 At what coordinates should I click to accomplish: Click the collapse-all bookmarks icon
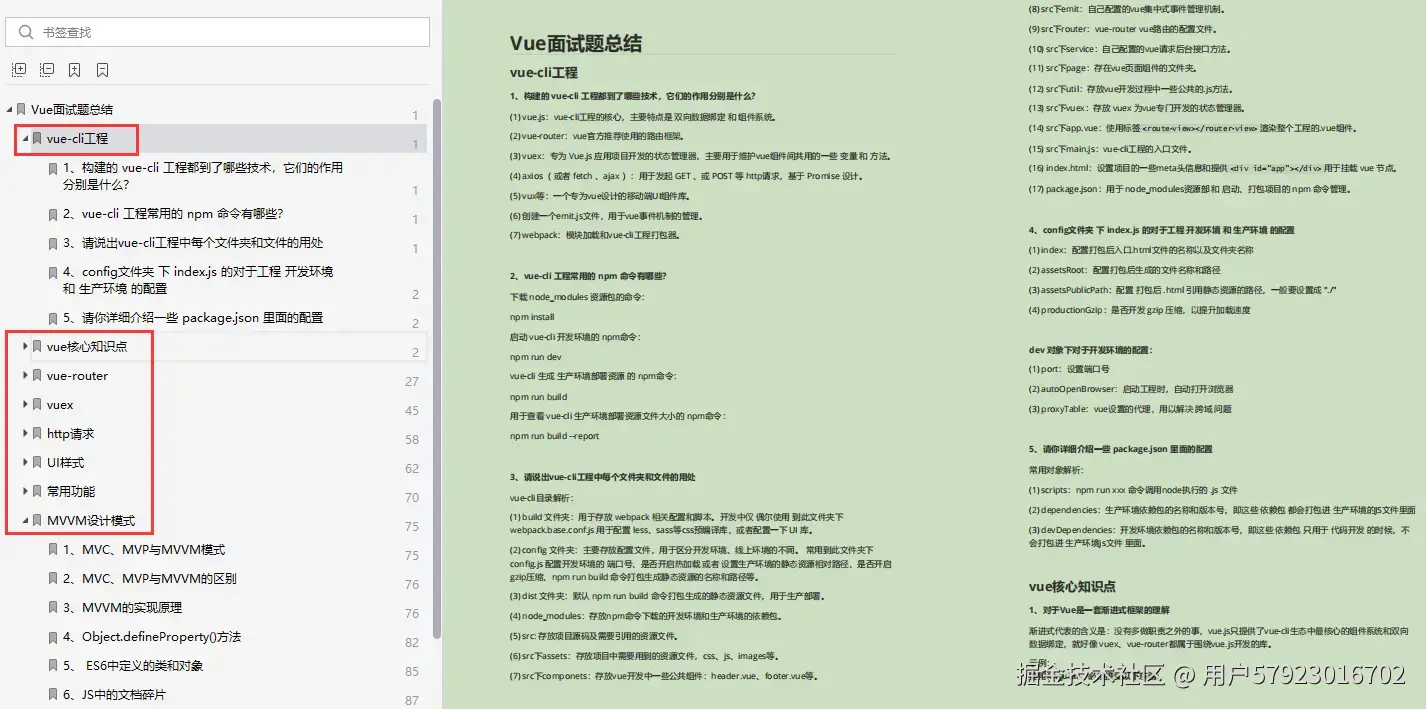click(x=47, y=70)
